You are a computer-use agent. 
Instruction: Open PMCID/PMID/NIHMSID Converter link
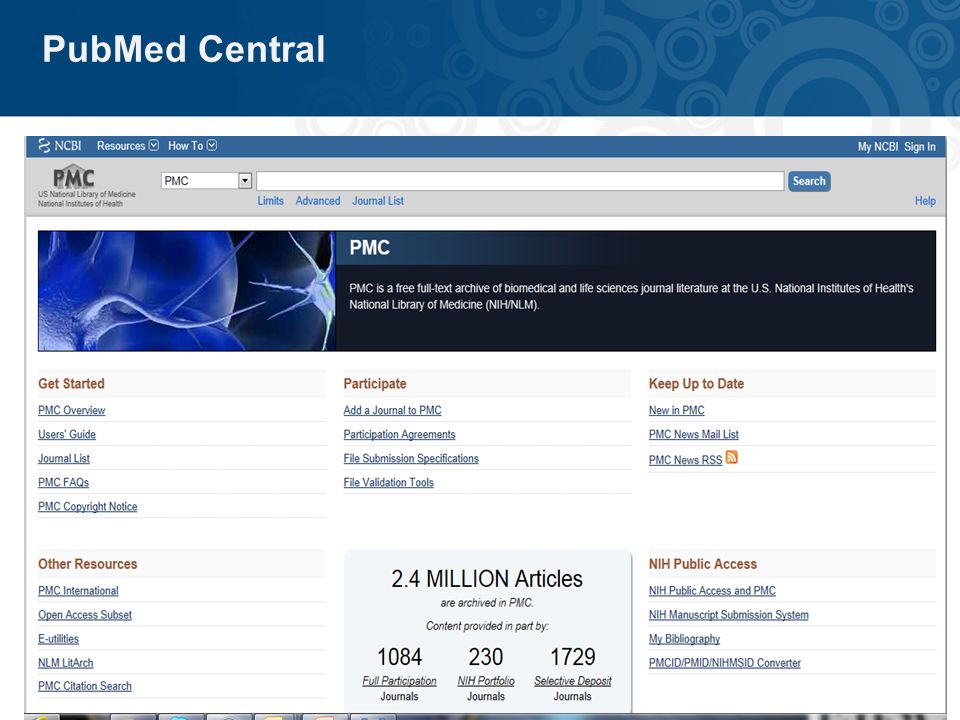tap(725, 662)
